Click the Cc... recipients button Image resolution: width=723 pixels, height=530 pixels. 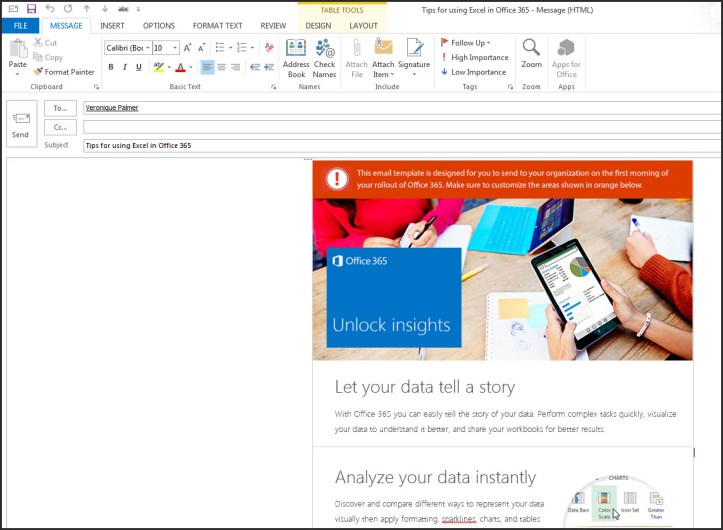[x=60, y=127]
